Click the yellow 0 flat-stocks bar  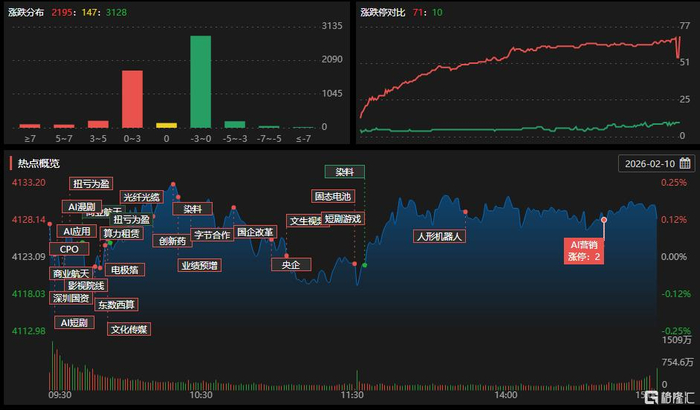[167, 126]
